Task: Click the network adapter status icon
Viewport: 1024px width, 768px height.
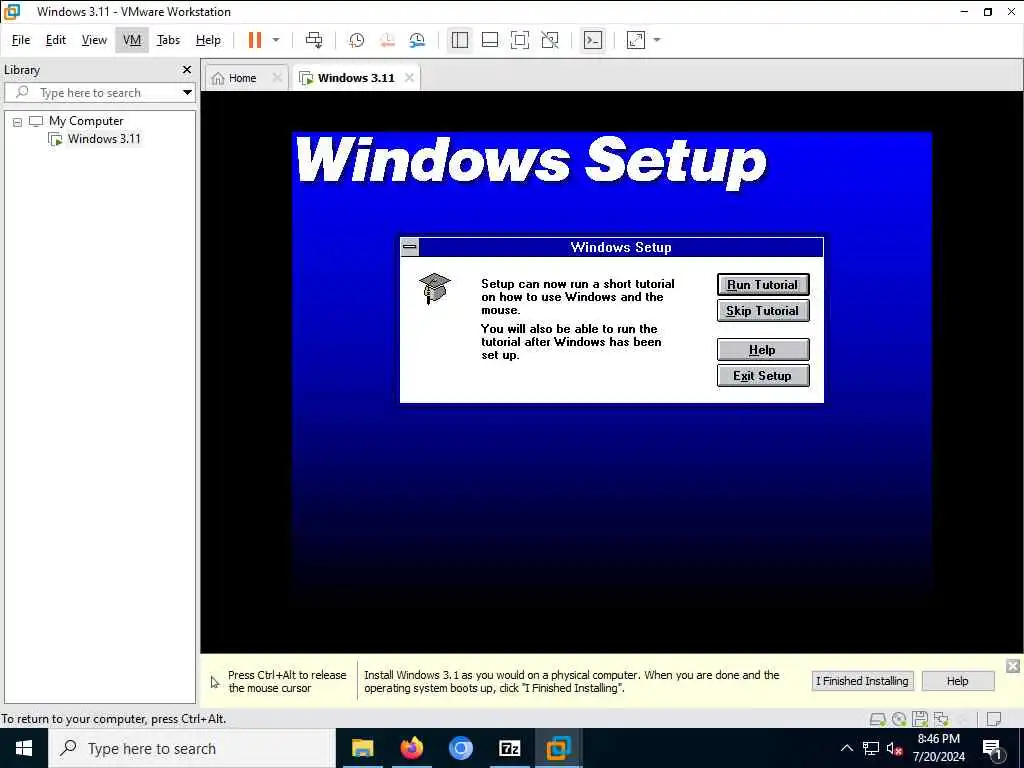Action: click(940, 719)
